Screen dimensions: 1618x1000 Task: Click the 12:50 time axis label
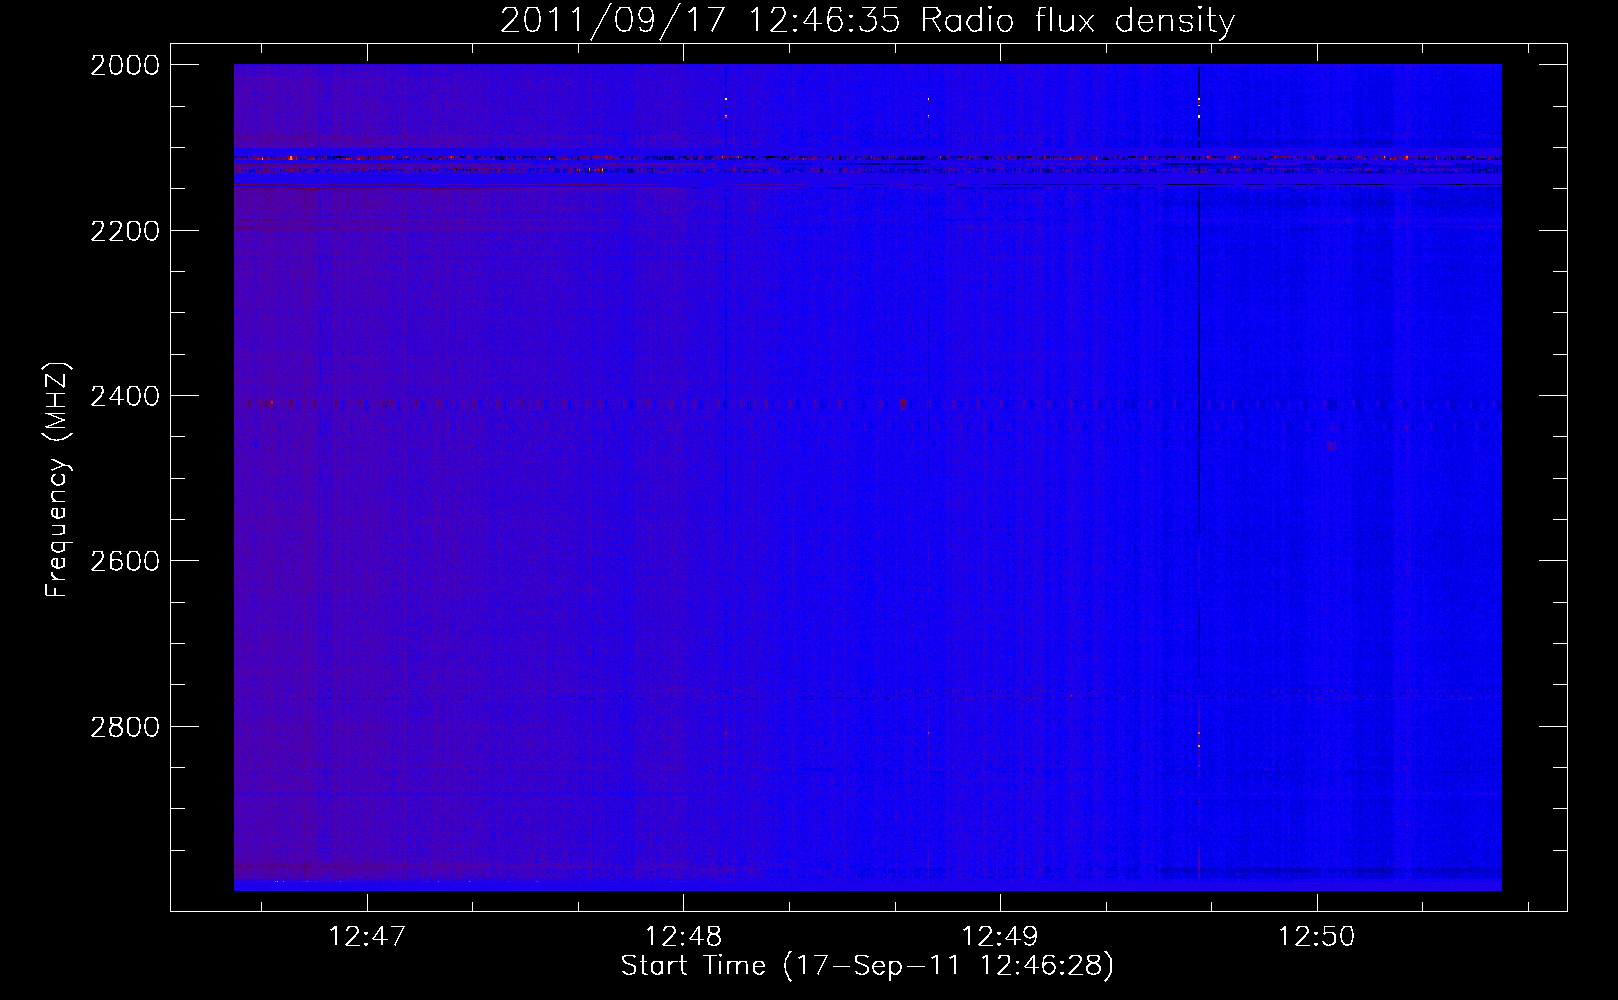pyautogui.click(x=1317, y=937)
